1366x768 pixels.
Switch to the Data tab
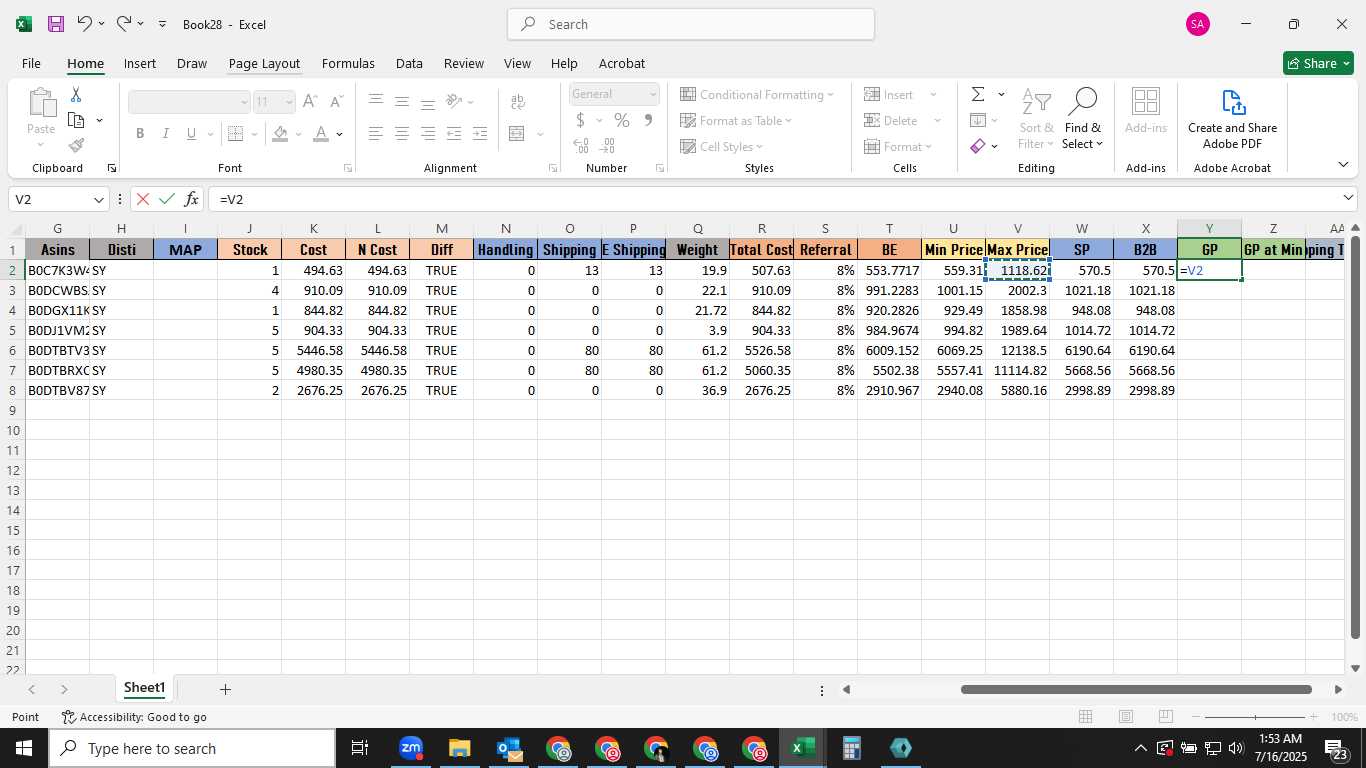(409, 63)
